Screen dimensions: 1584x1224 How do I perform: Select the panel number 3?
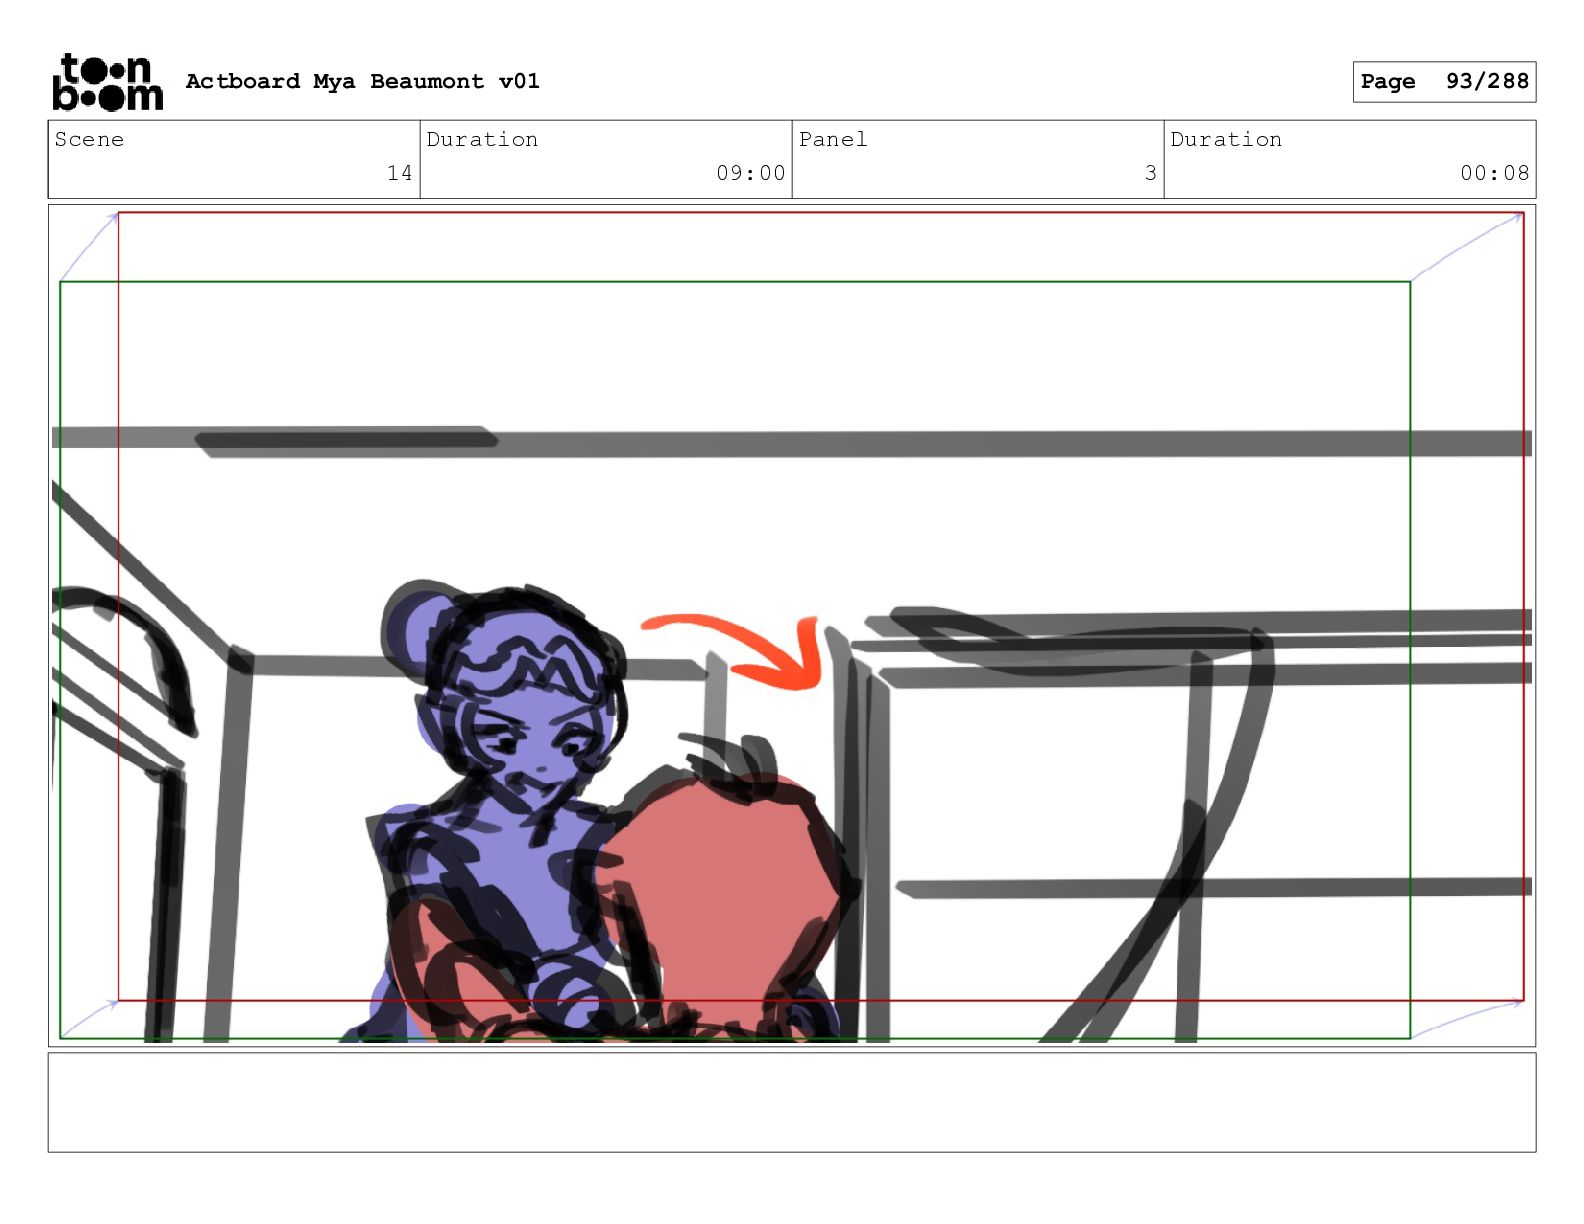tap(1150, 173)
